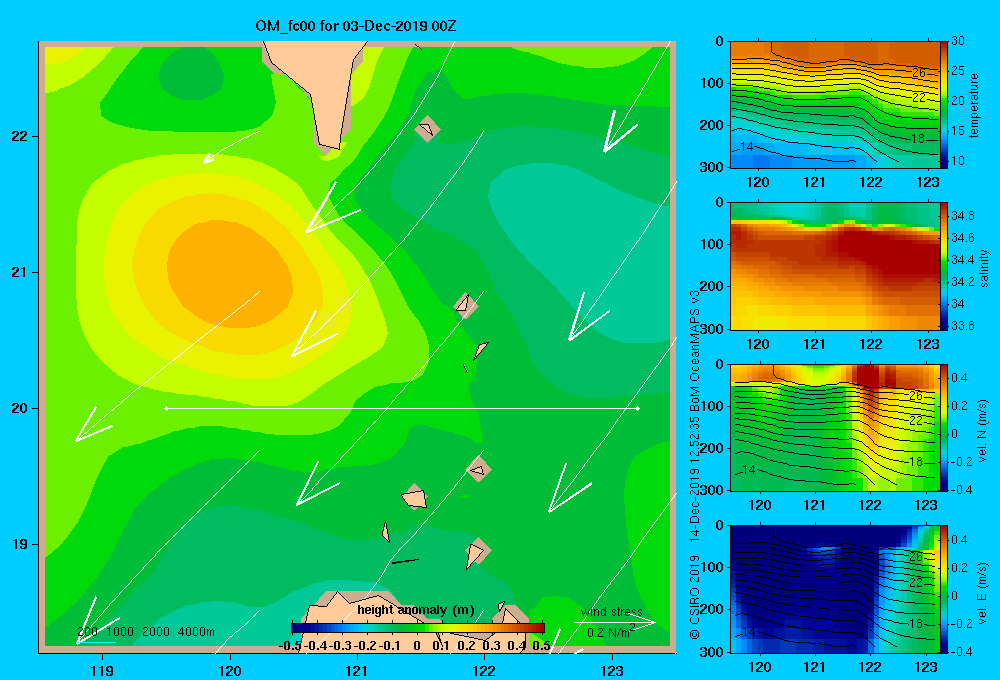Click longitude label "122" on main map axis

point(484,670)
